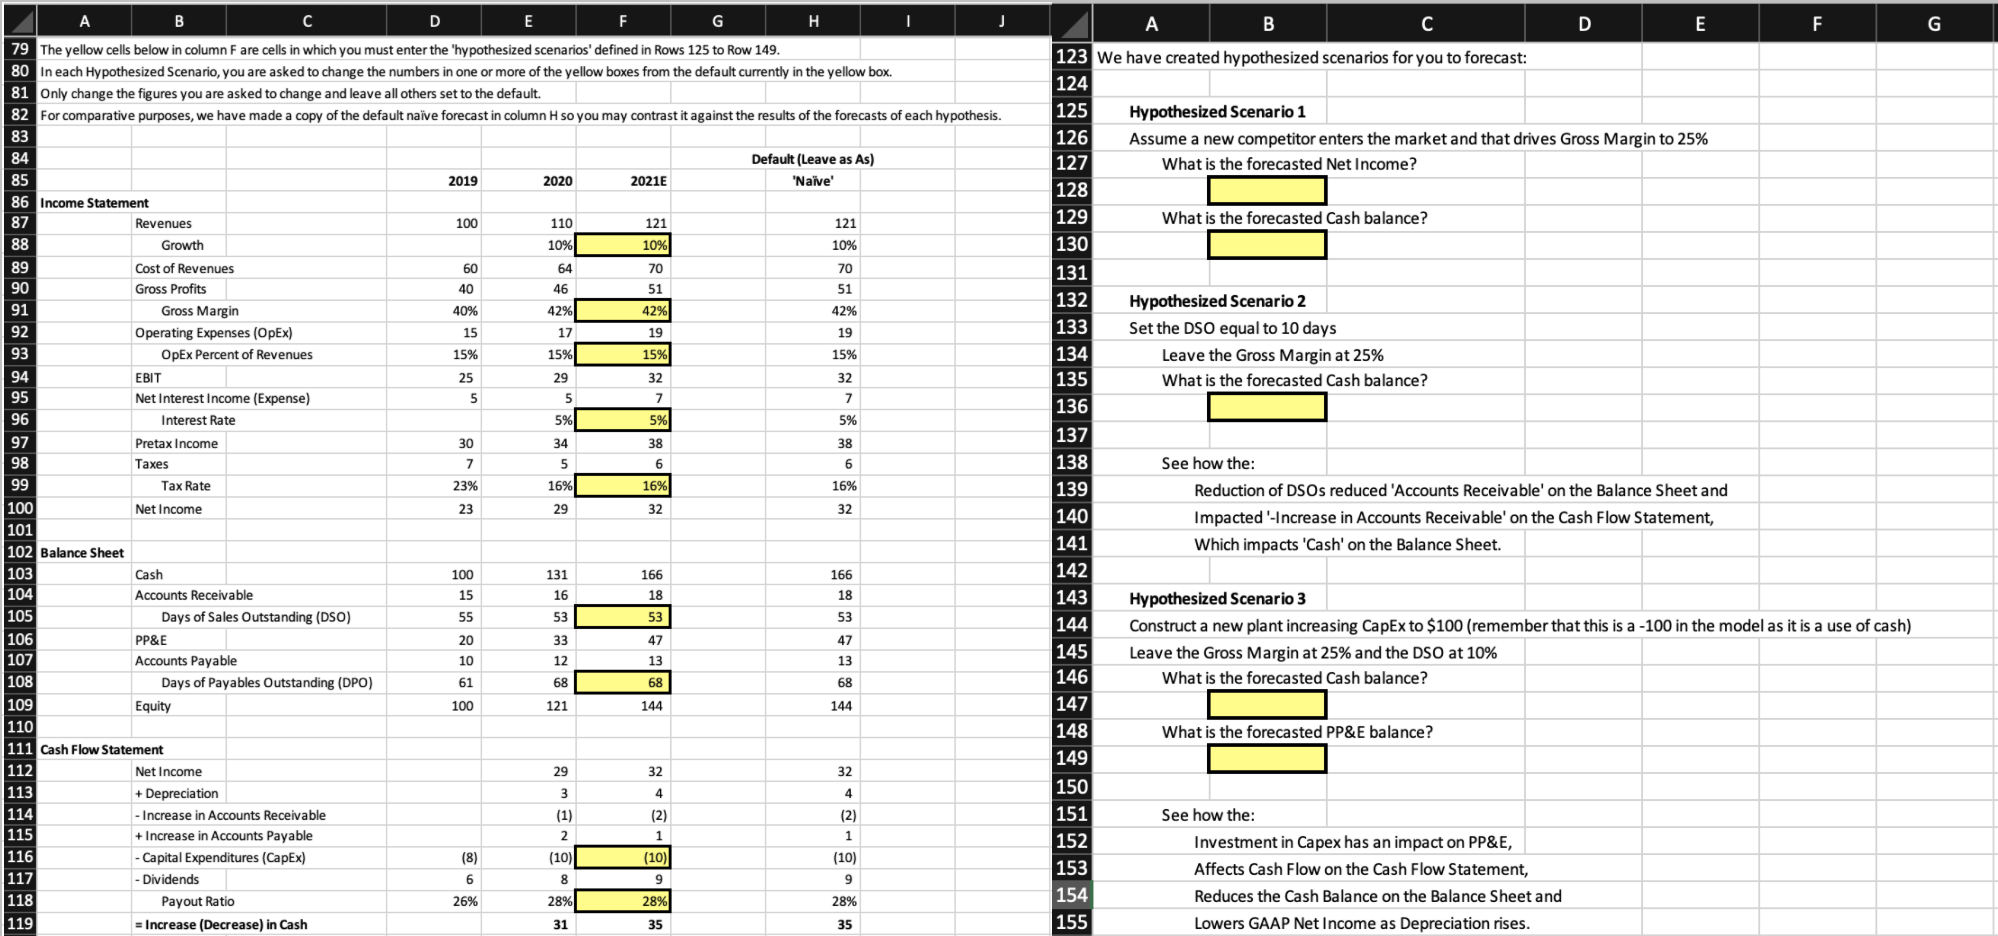Select the yellow Days of Payables Outstanding cell
The height and width of the screenshot is (936, 1998).
[x=622, y=682]
